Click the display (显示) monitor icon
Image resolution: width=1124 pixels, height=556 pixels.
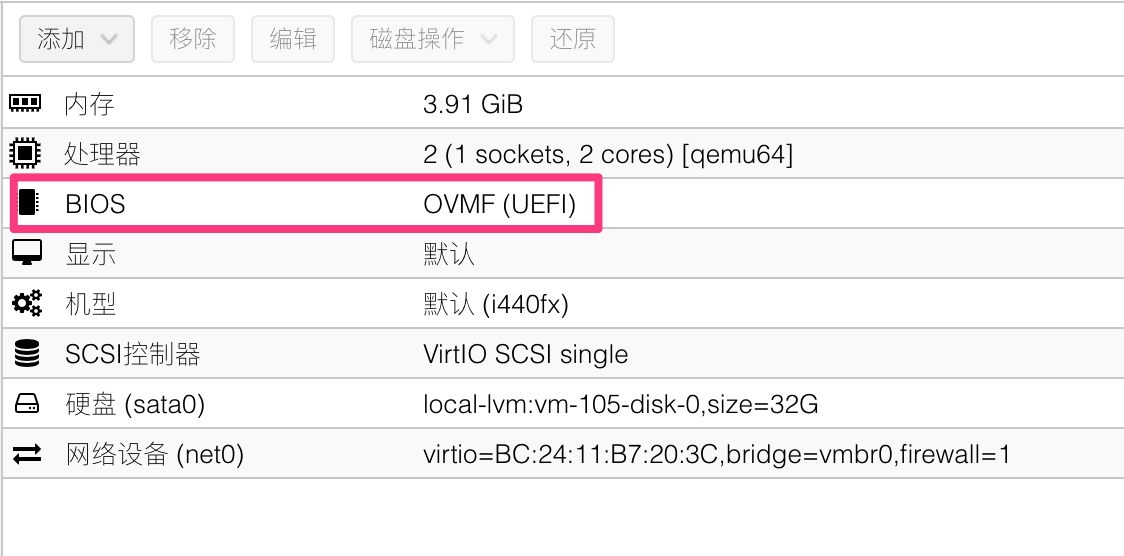click(27, 253)
